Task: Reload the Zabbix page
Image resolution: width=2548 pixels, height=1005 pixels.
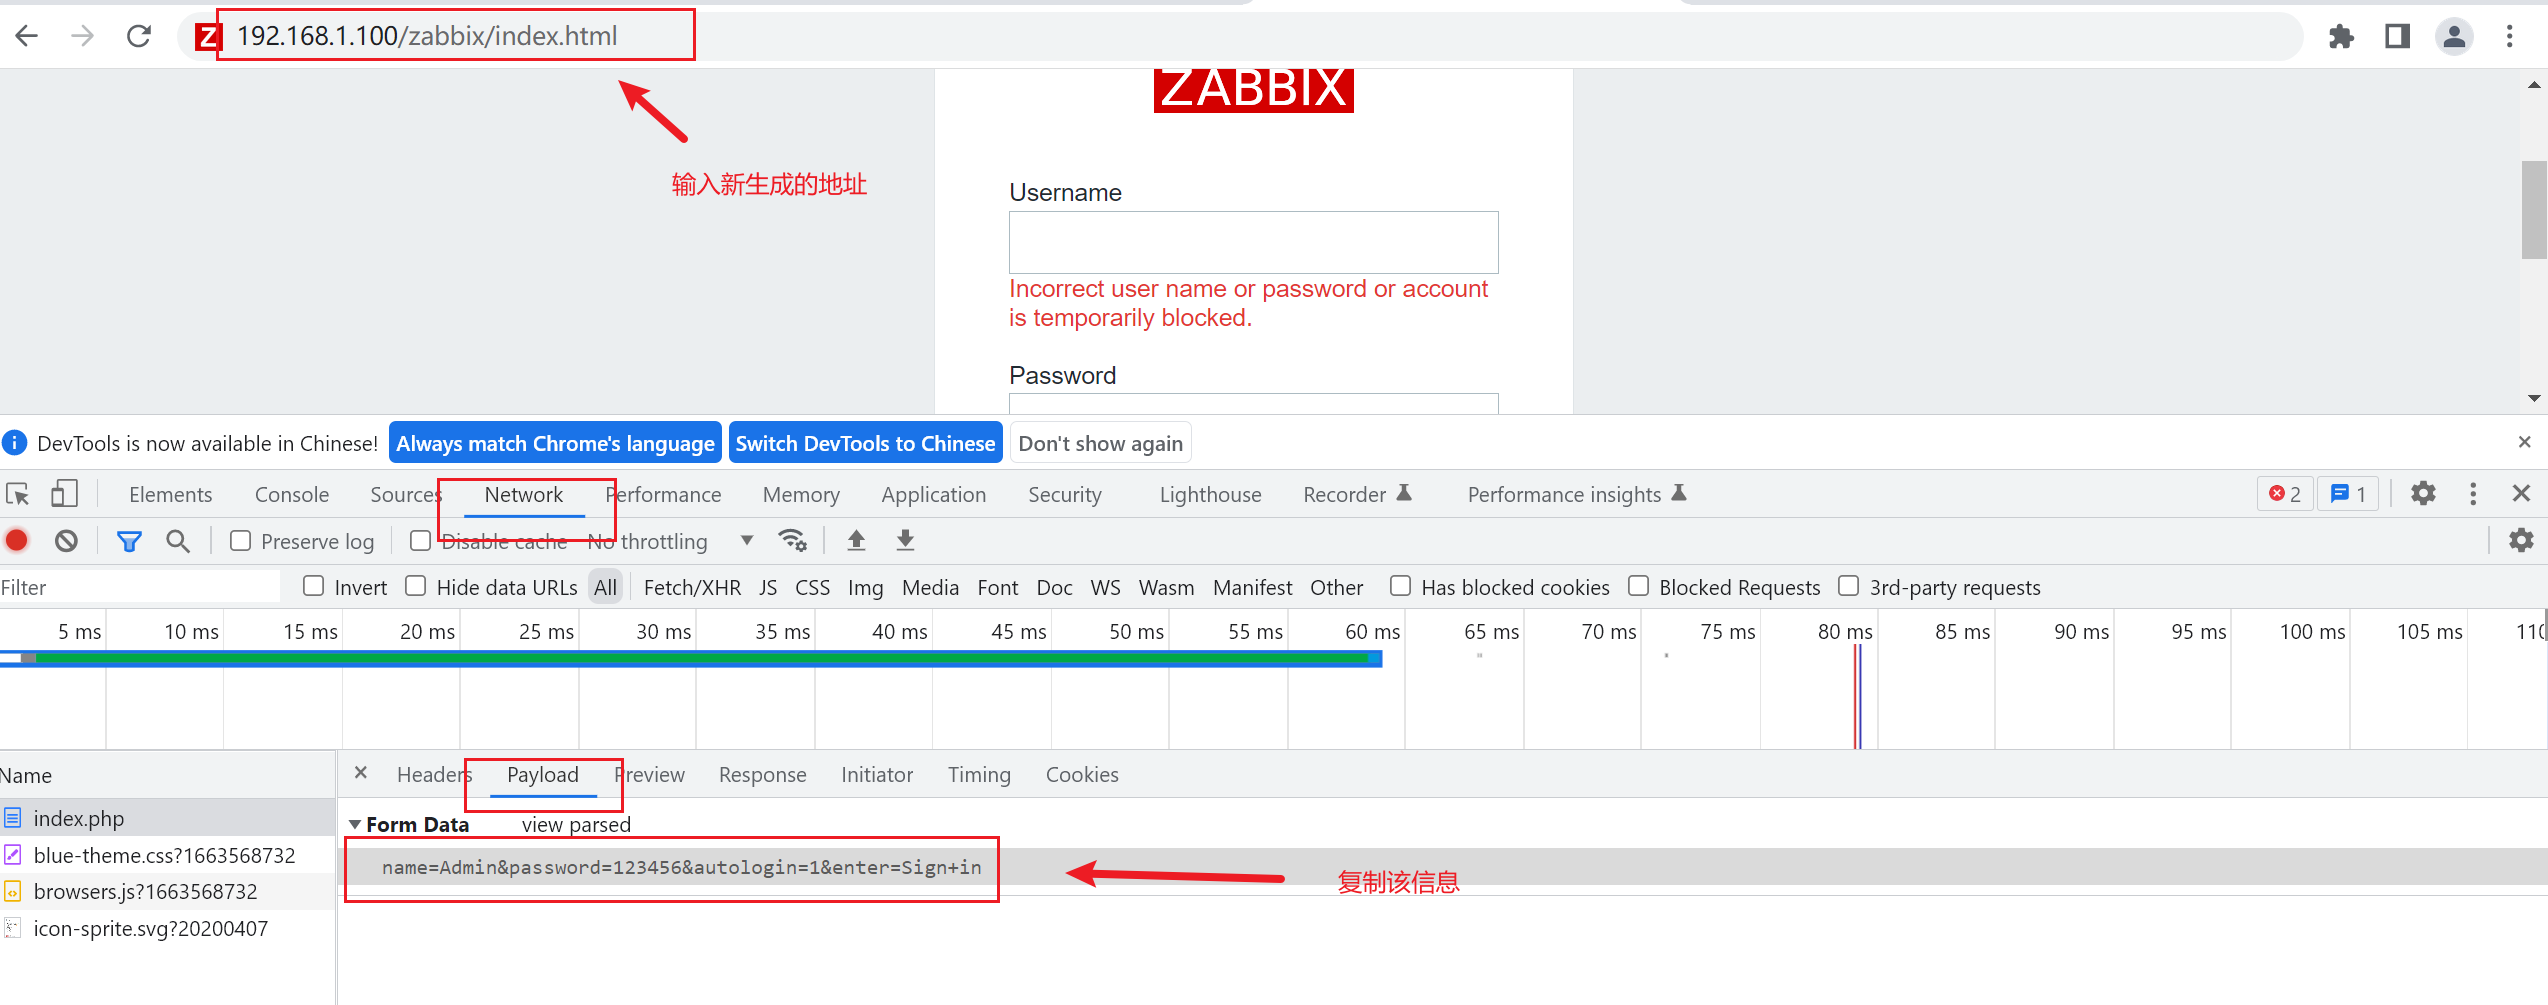Action: pos(139,37)
